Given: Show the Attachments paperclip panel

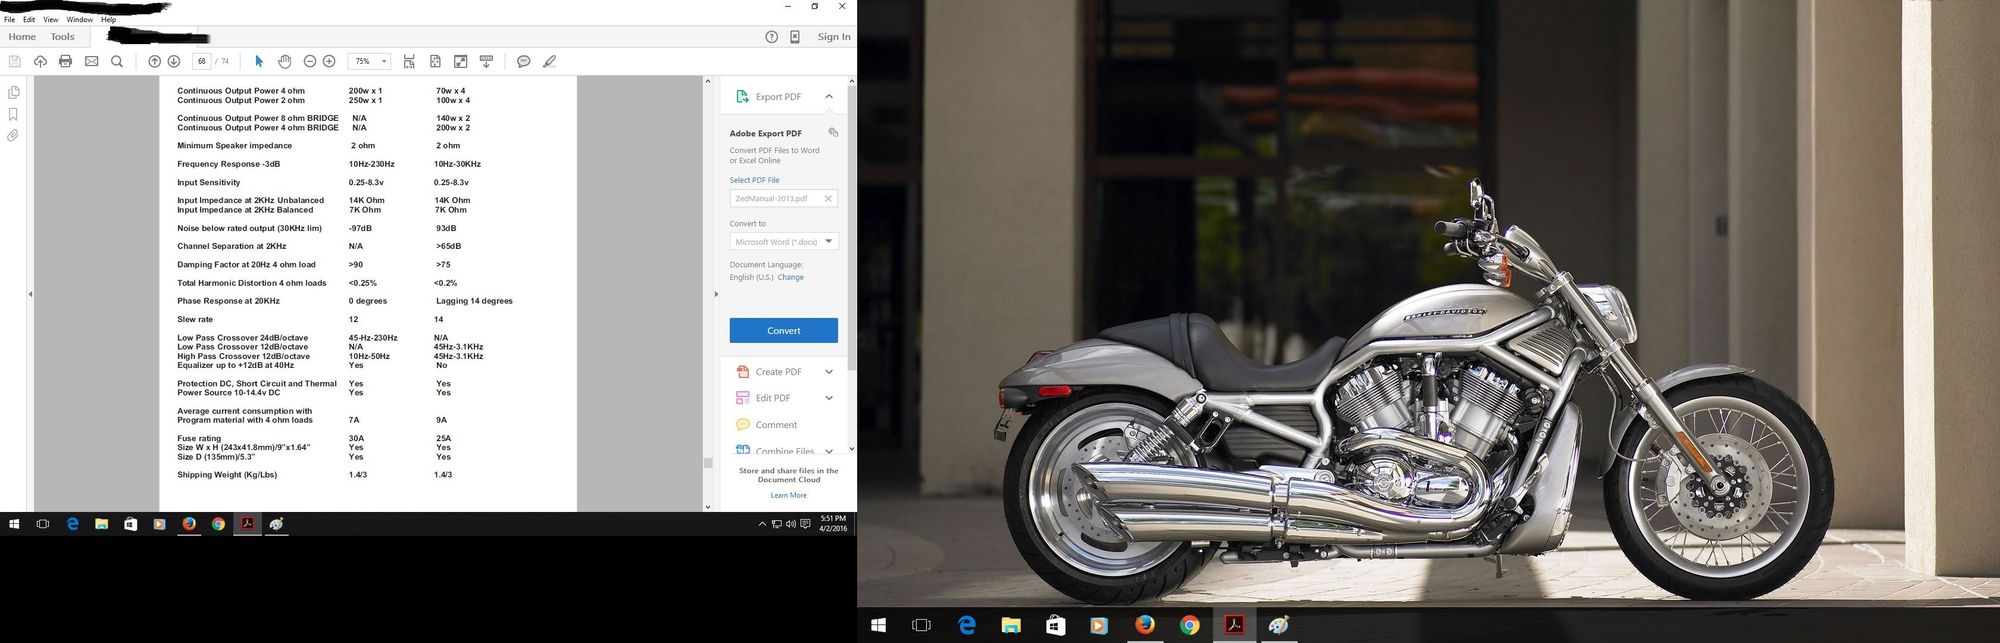Looking at the screenshot, I should pos(13,135).
